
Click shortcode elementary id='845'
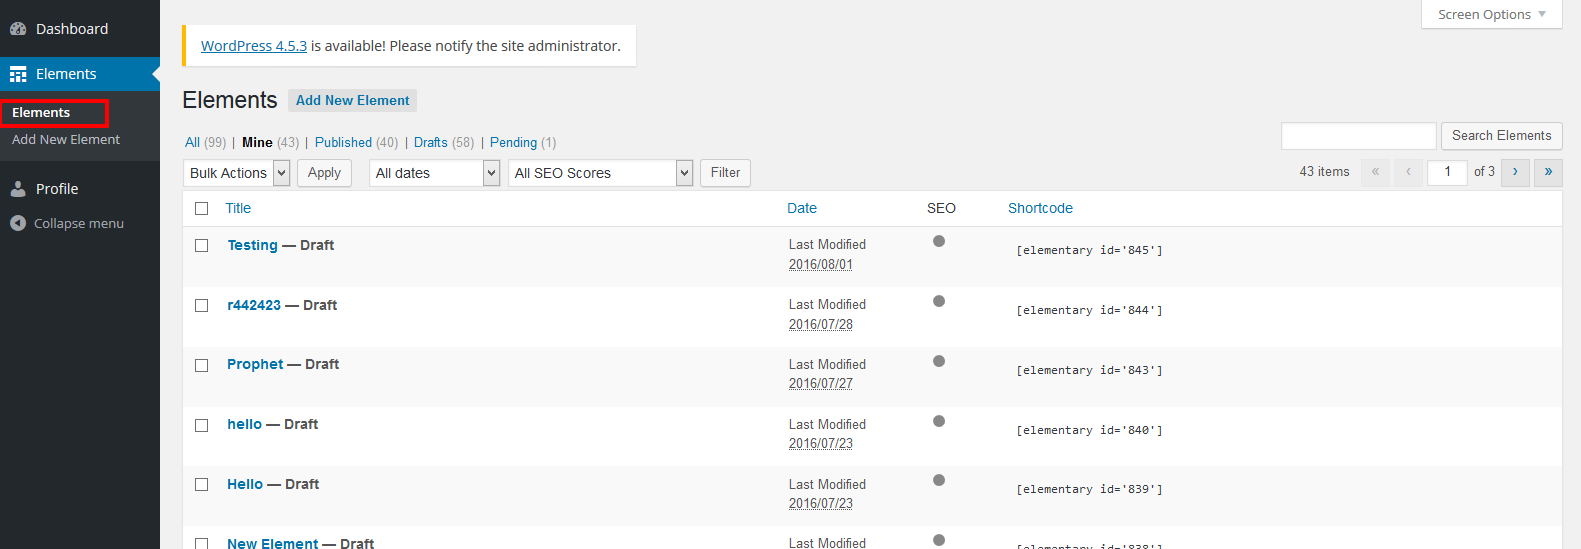1089,250
